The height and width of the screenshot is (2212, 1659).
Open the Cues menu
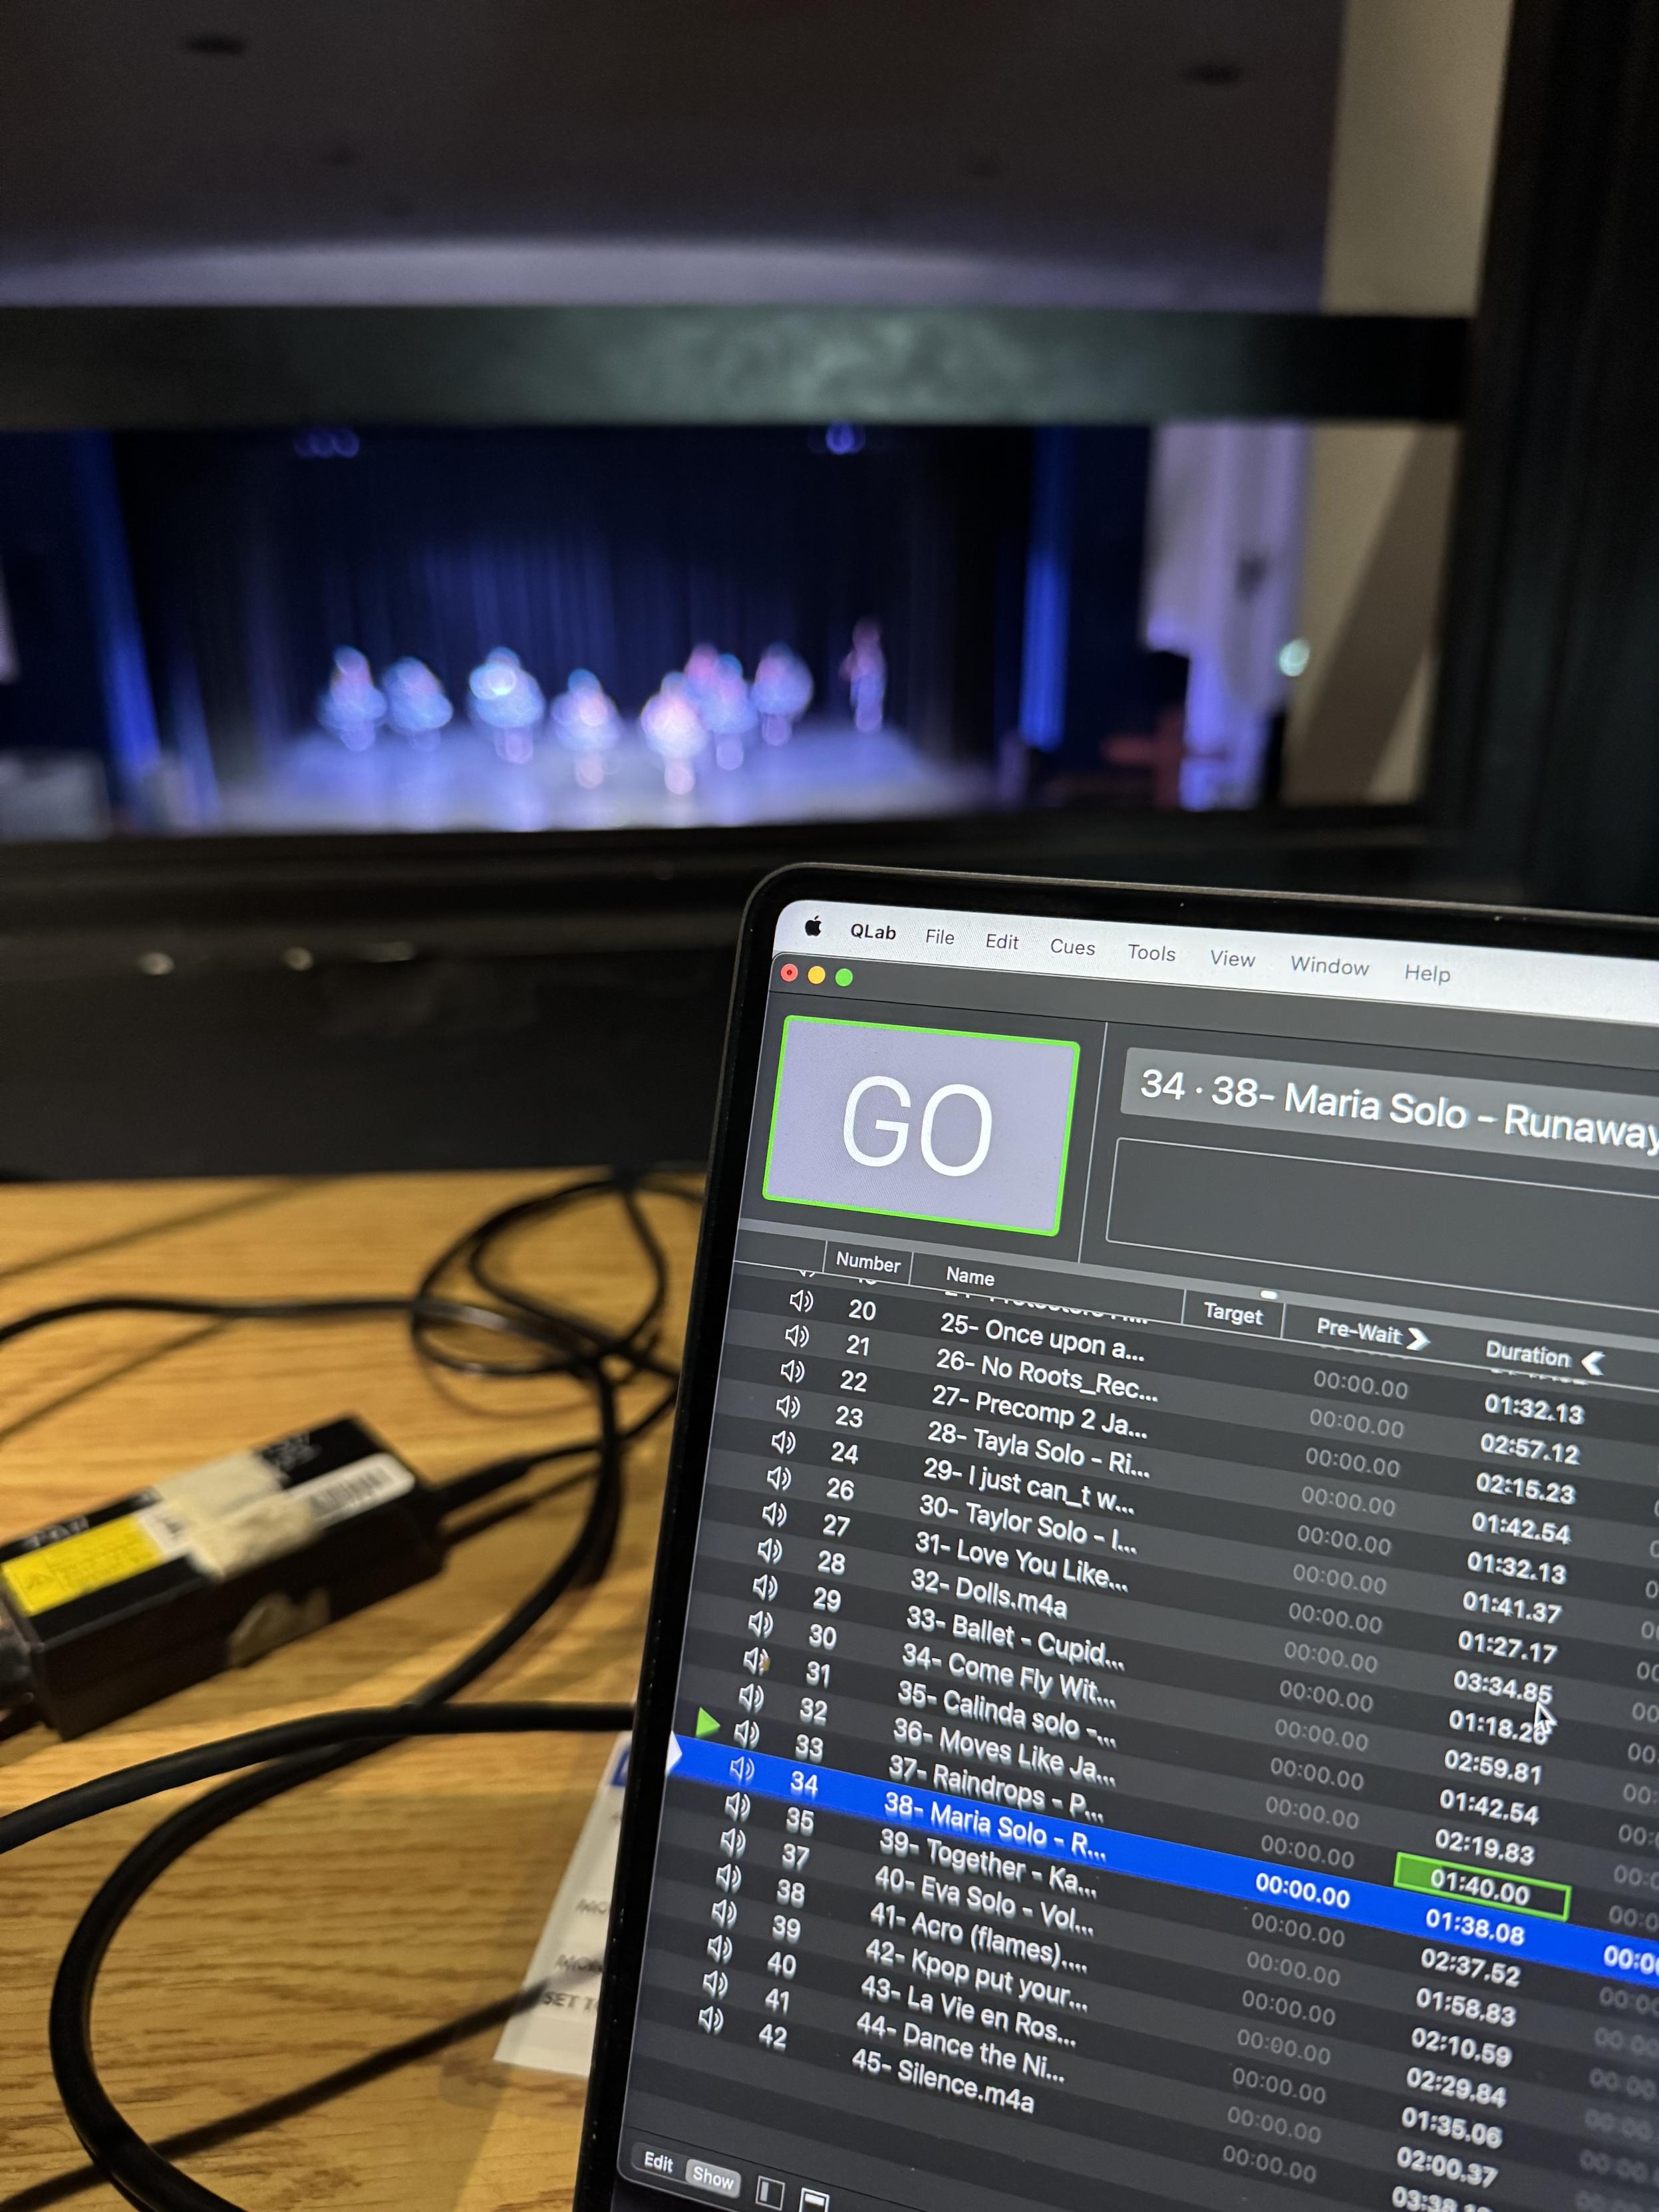click(x=1072, y=947)
